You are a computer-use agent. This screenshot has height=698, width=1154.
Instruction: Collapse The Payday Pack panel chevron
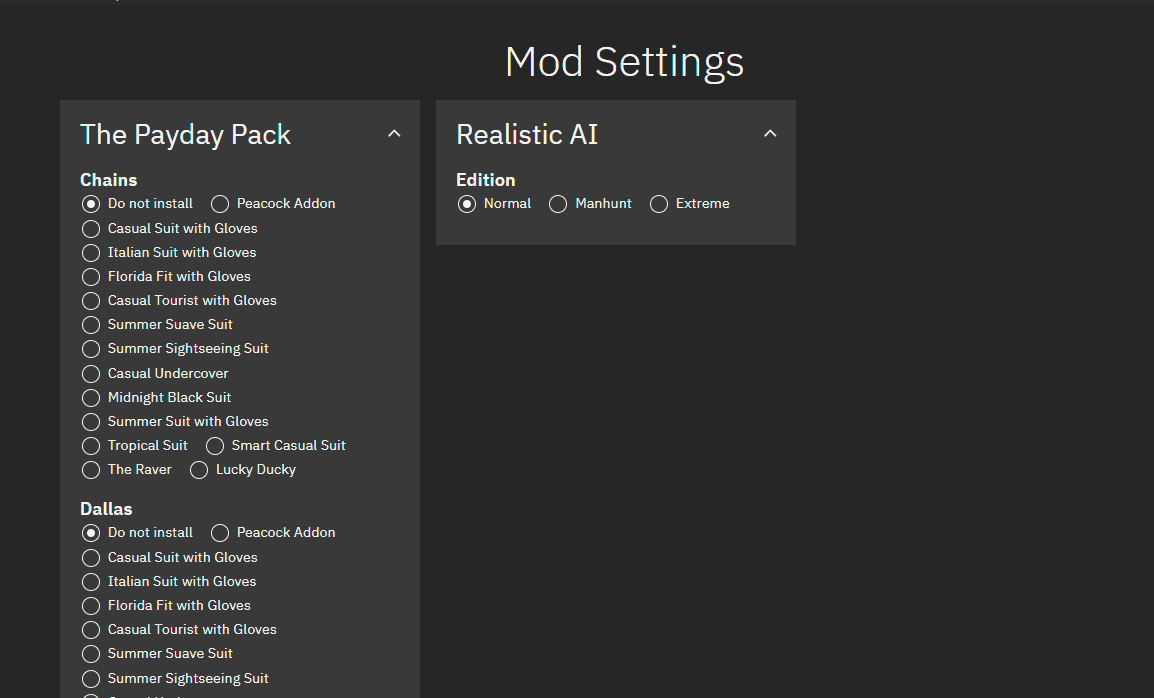(394, 134)
